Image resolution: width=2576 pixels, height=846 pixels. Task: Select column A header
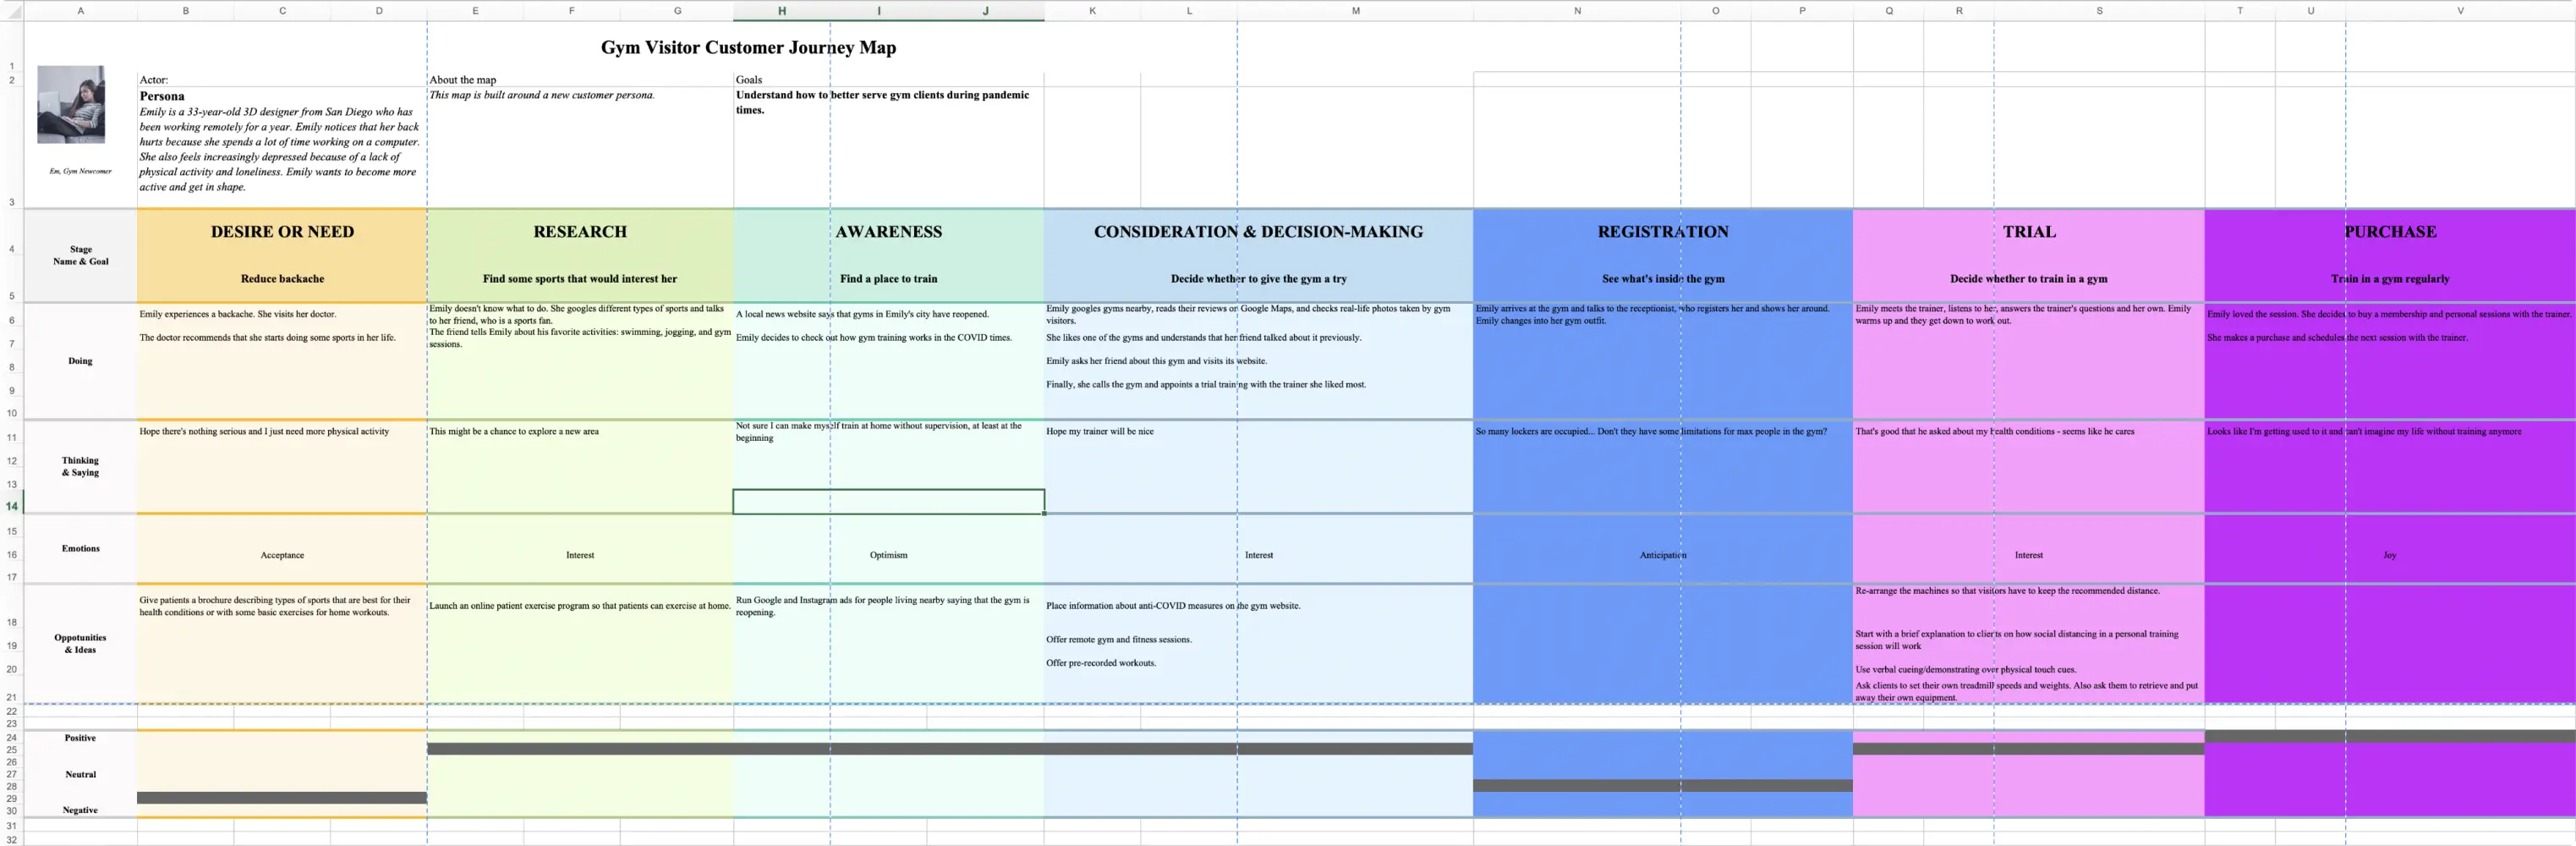(80, 11)
